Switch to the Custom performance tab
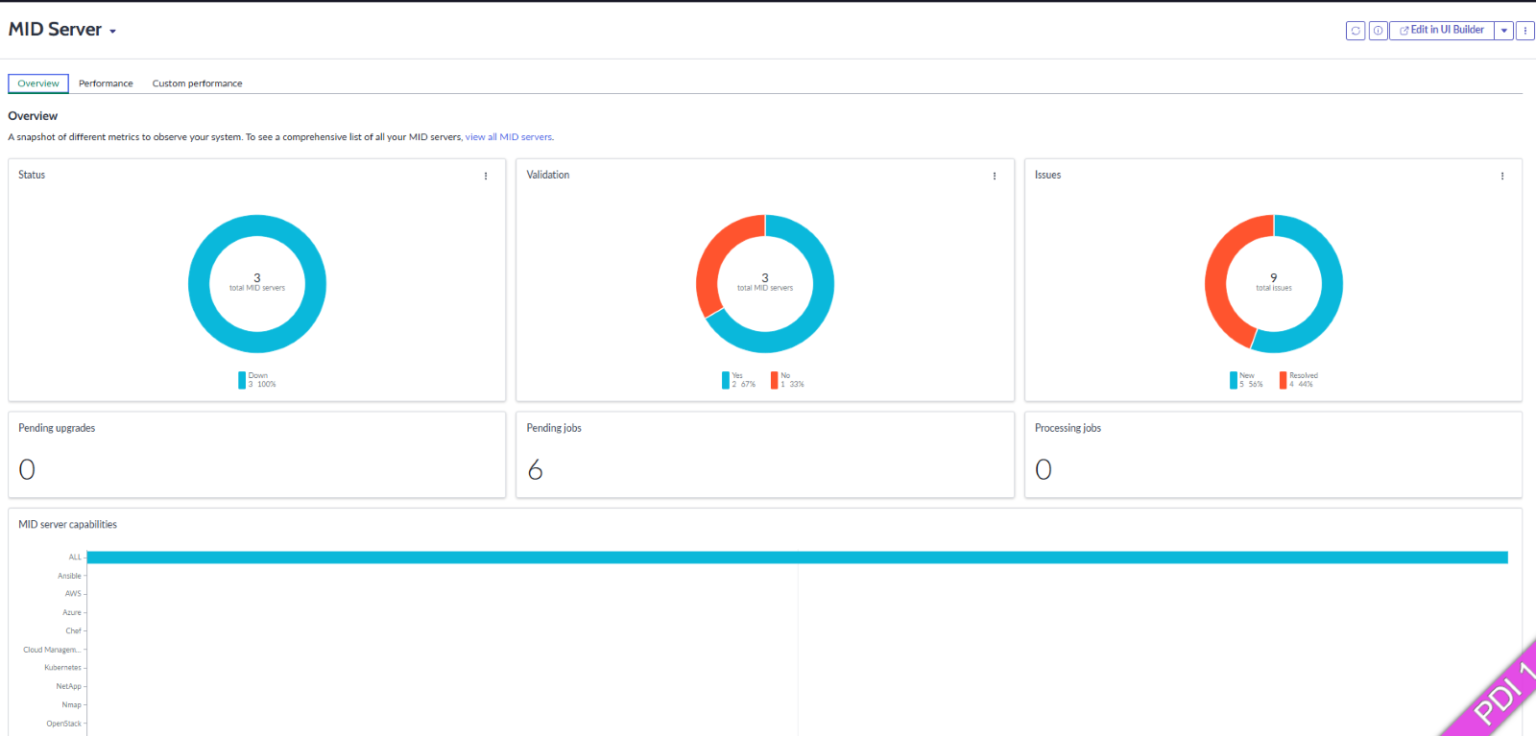The width and height of the screenshot is (1536, 736). click(x=197, y=83)
